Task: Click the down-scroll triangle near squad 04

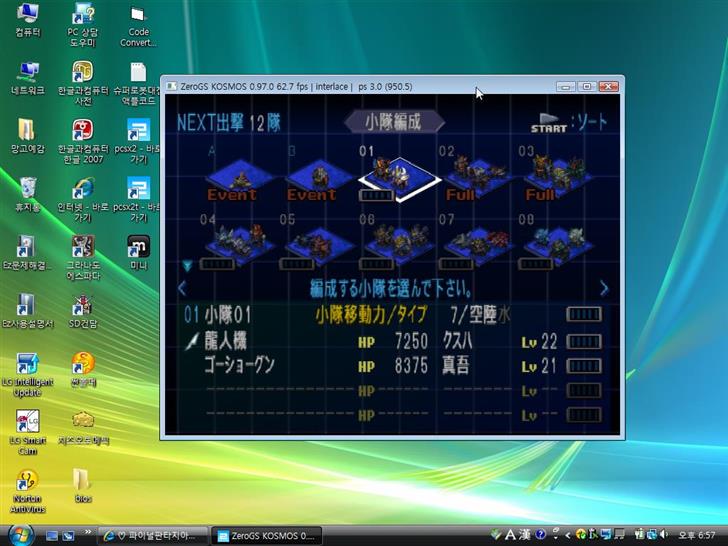Action: 187,266
